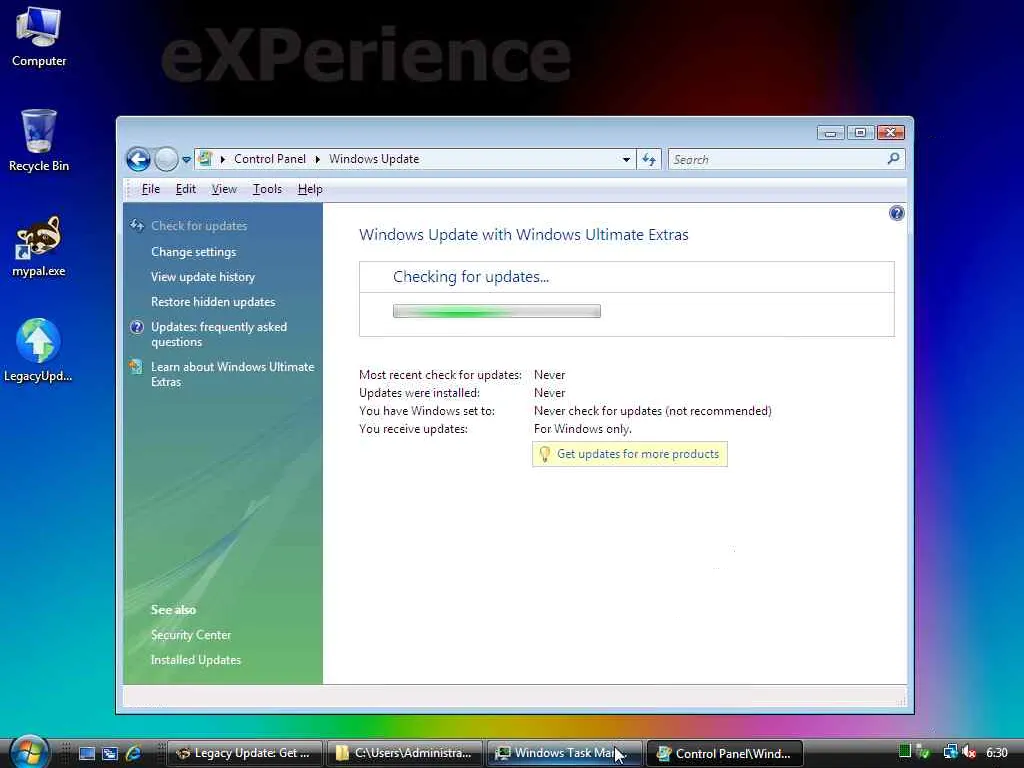This screenshot has height=768, width=1024.
Task: Open the address bar history dropdown
Action: (626, 159)
